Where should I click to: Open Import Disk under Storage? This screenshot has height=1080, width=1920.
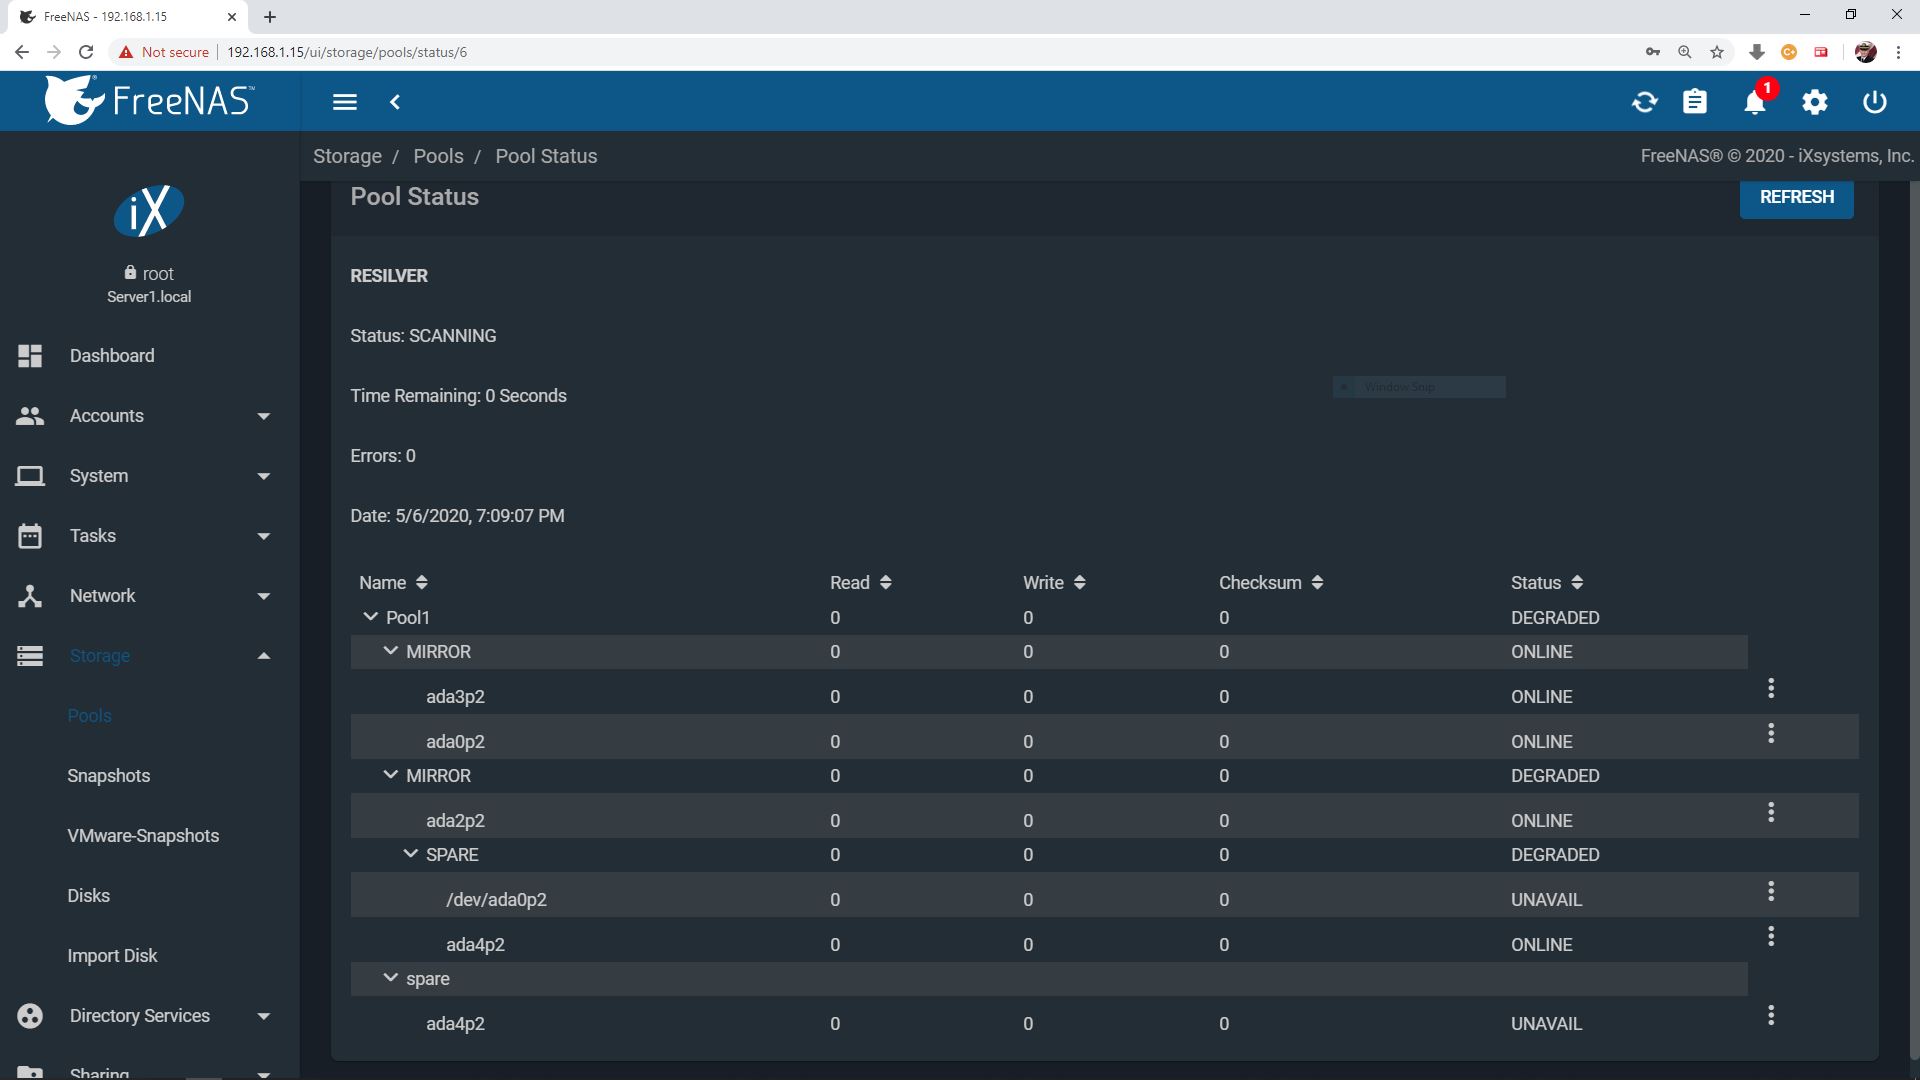click(112, 956)
